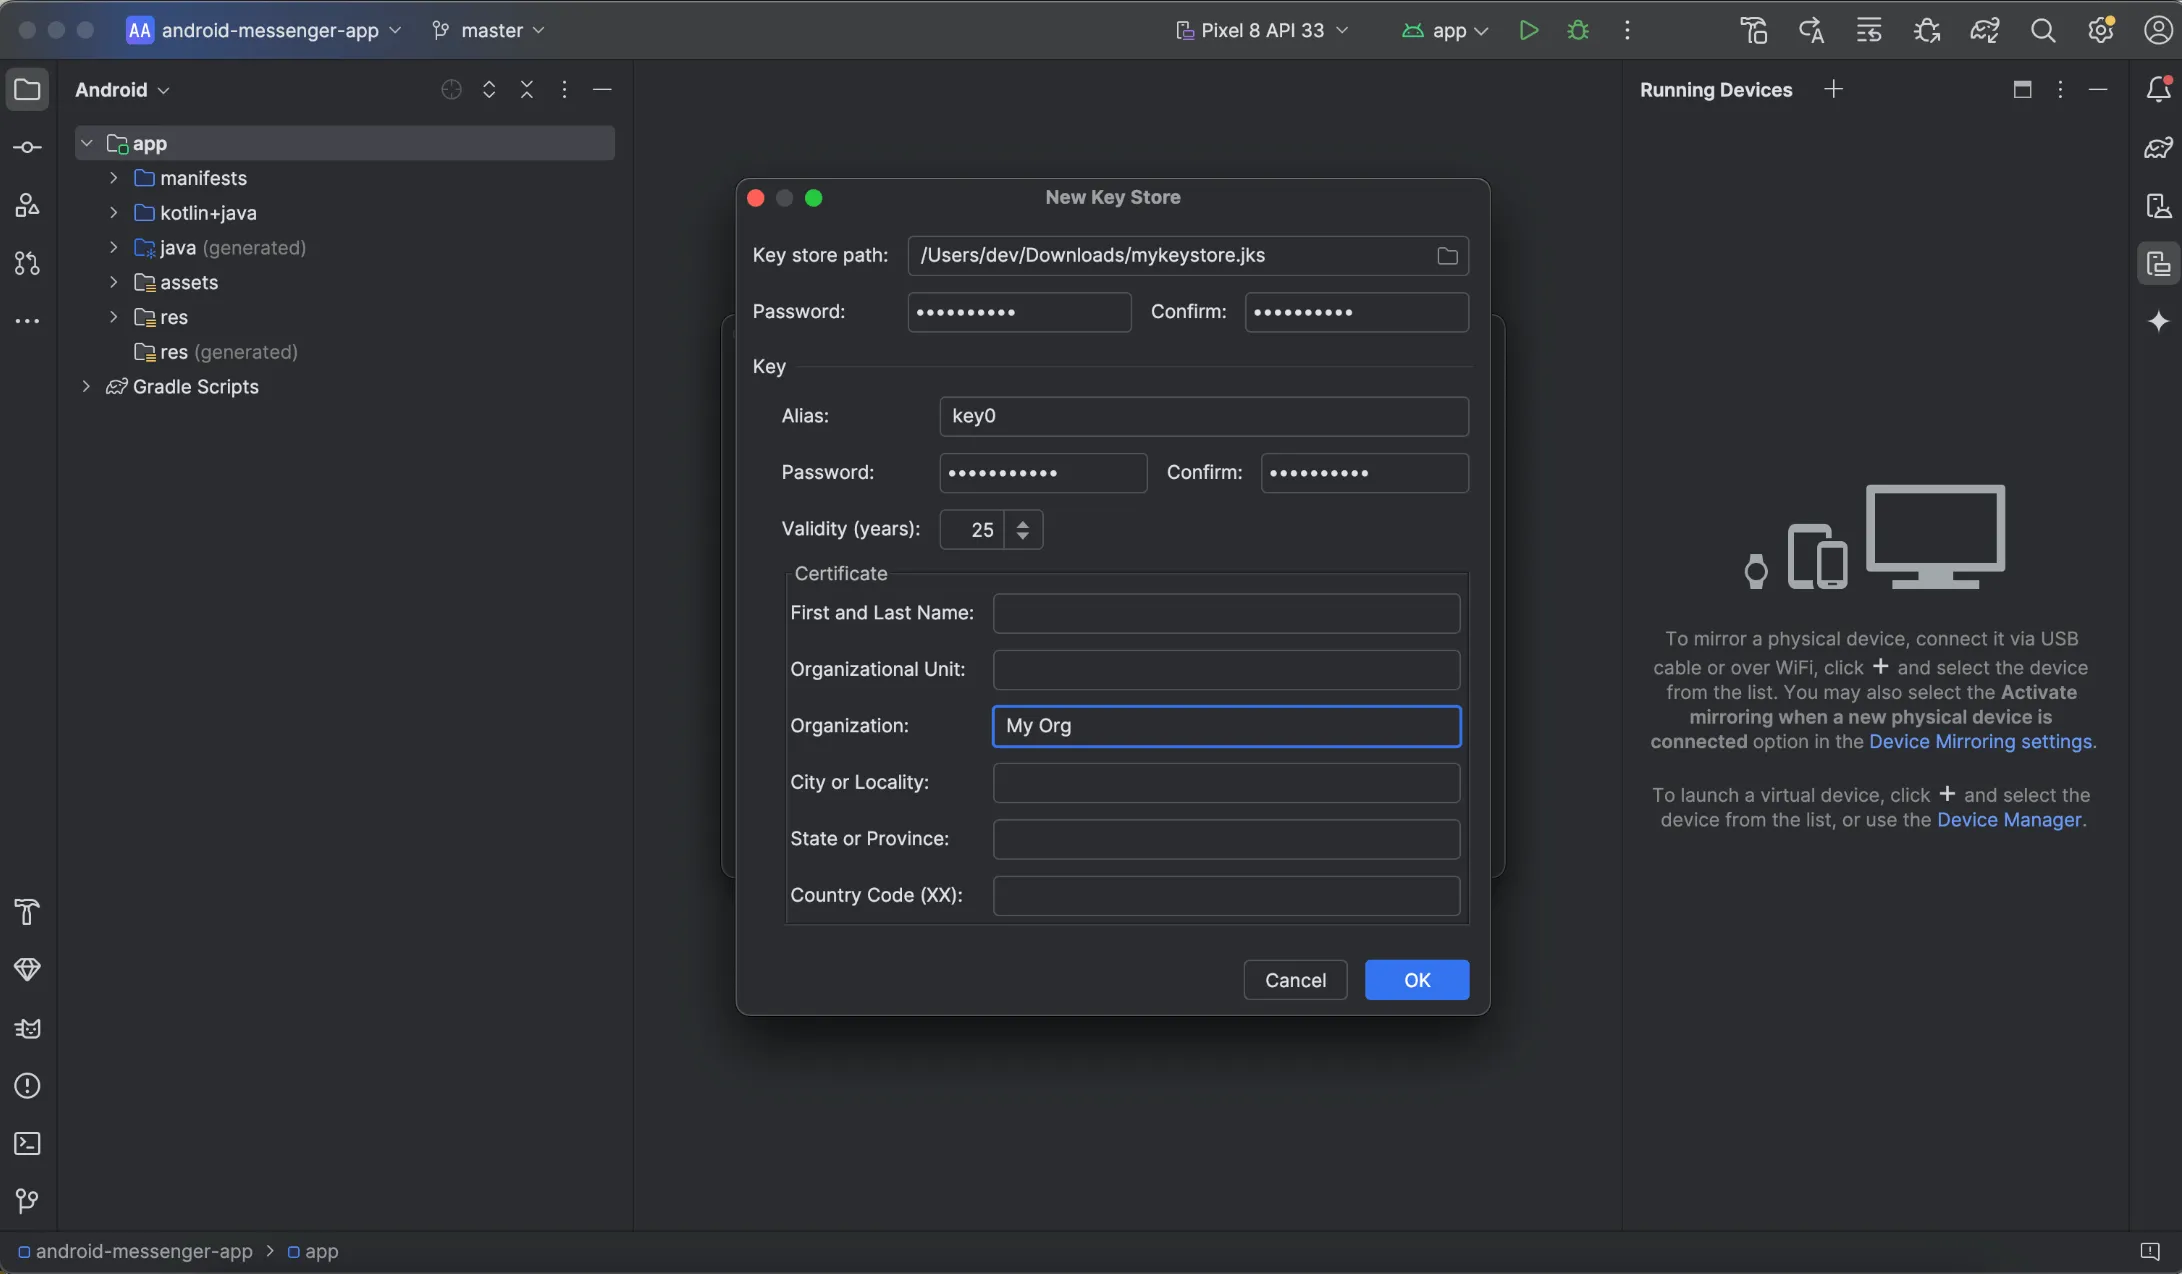
Task: Hide the Project panel
Action: pos(602,90)
